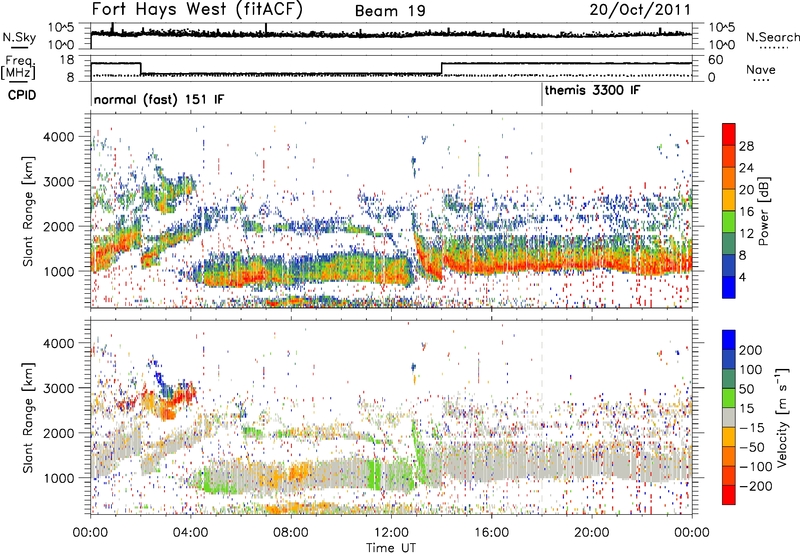This screenshot has width=800, height=554.
Task: Click the red bottom segment of the velocity colorbar
Action: [729, 495]
